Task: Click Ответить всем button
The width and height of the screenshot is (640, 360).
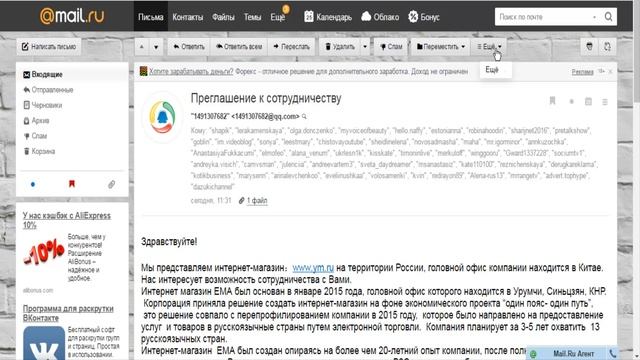Action: point(239,47)
